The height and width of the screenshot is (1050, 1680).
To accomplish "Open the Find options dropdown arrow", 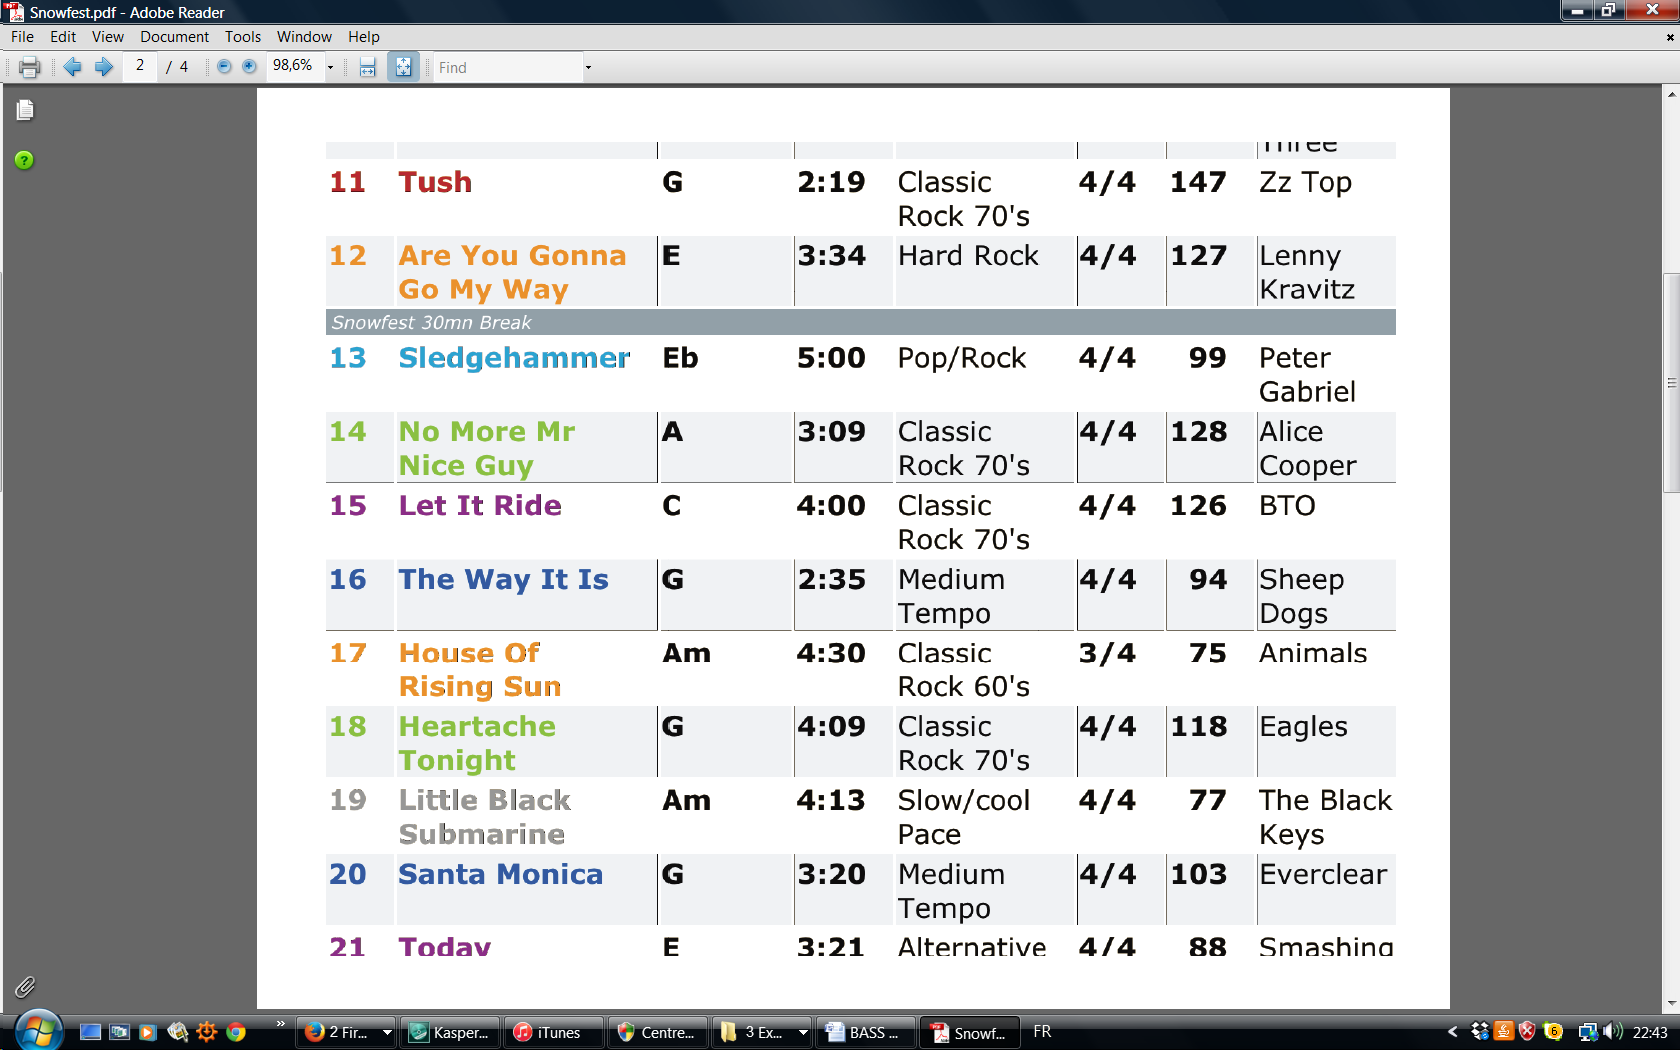I will pyautogui.click(x=588, y=67).
